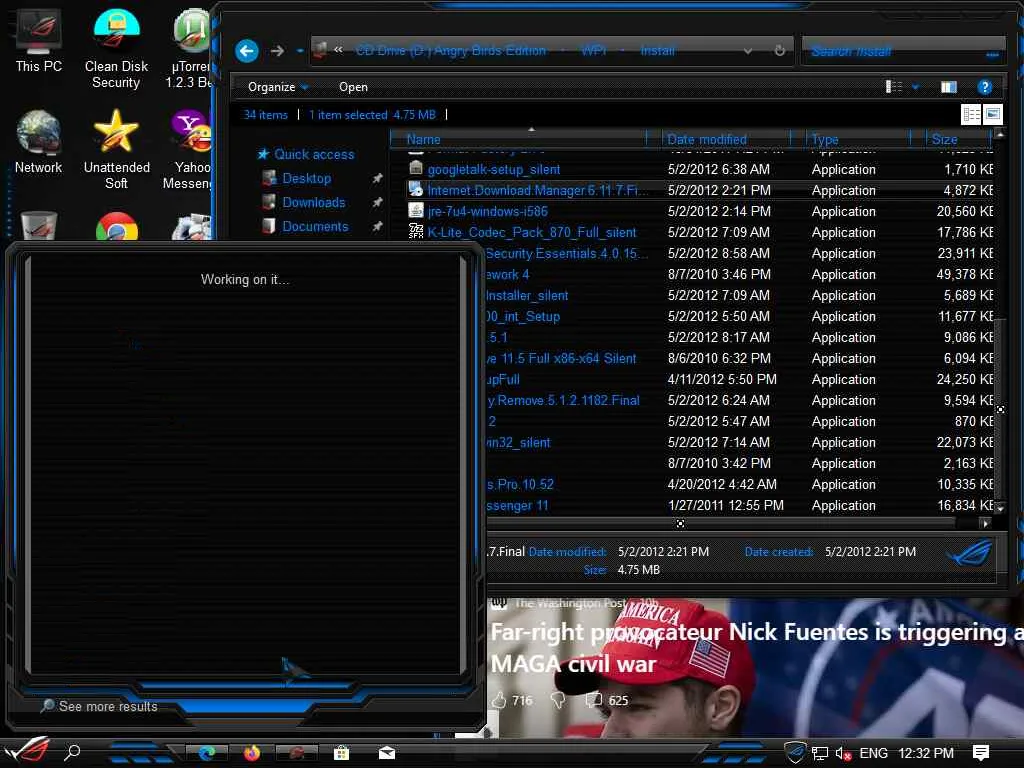Switch to large thumbnails view button

coord(993,114)
